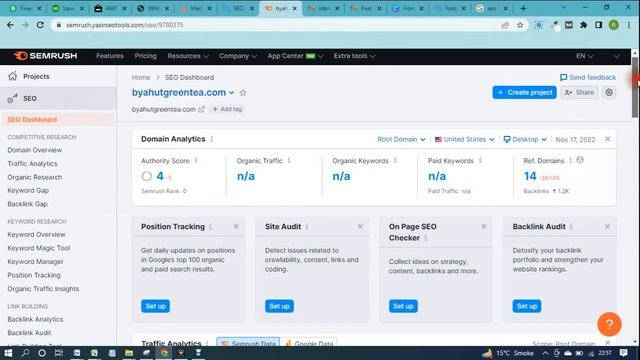The height and width of the screenshot is (360, 640).
Task: Click the info icon next to Authority Score
Action: click(x=196, y=160)
